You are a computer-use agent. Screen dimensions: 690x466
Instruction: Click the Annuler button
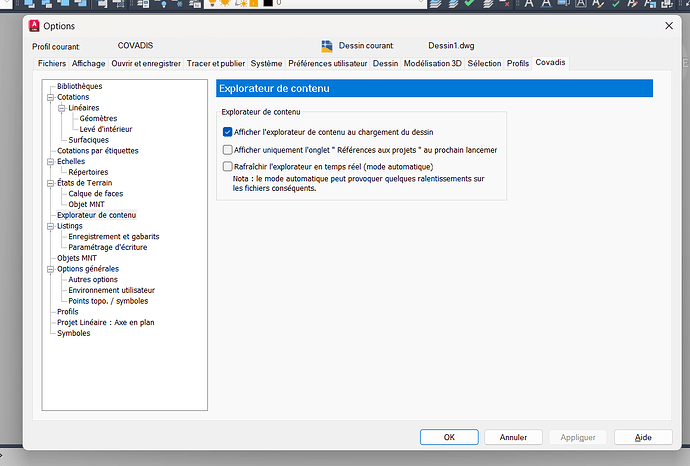514,437
